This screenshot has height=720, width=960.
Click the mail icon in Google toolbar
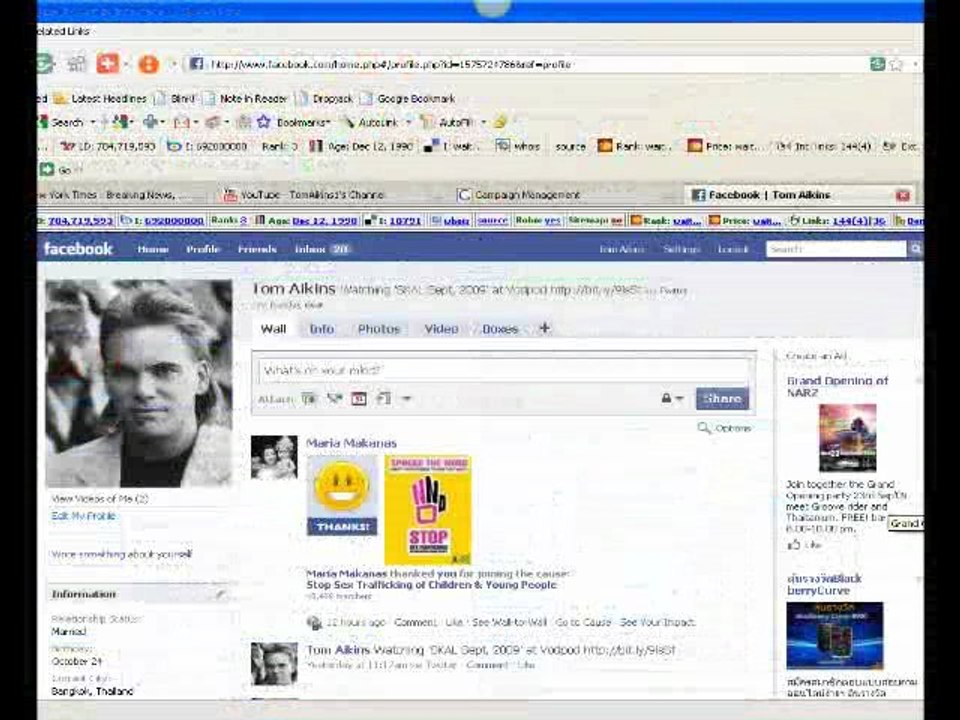pyautogui.click(x=181, y=122)
